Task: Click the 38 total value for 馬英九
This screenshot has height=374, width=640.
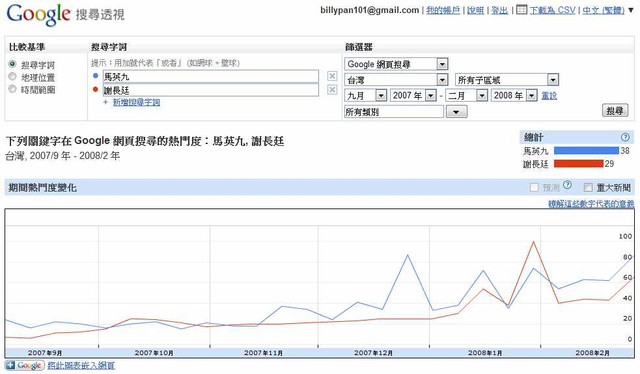Action: coord(625,151)
